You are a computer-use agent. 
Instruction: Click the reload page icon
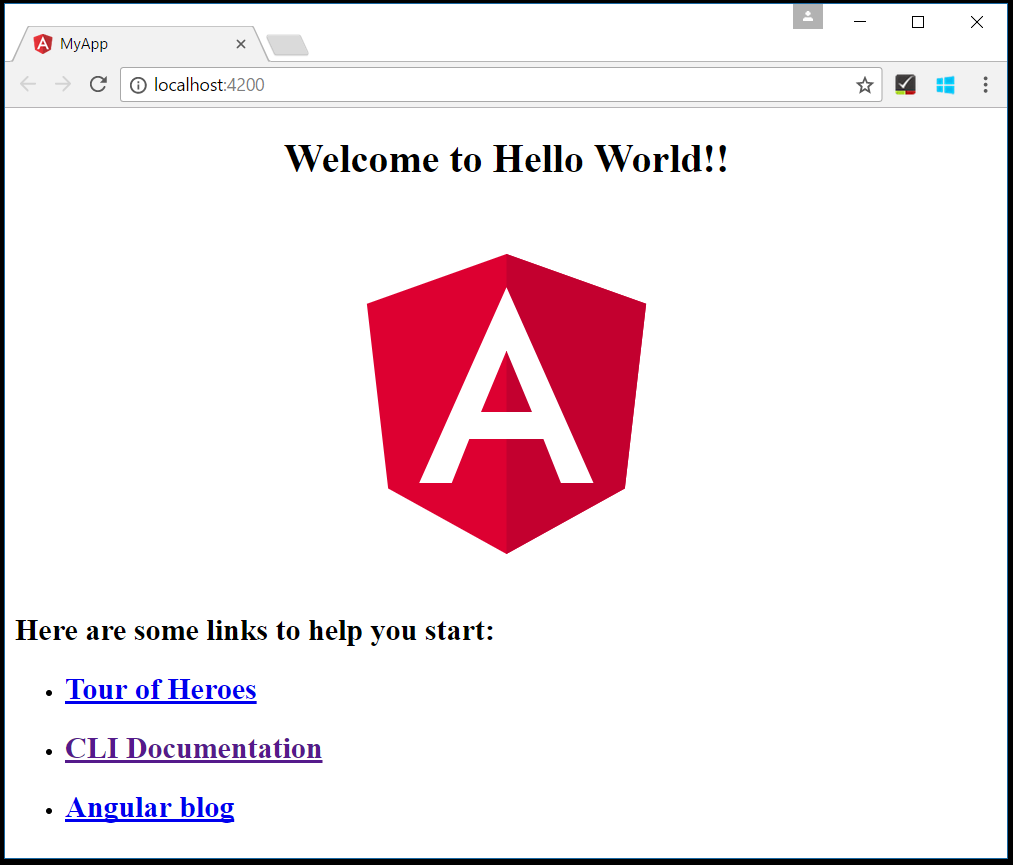(97, 84)
